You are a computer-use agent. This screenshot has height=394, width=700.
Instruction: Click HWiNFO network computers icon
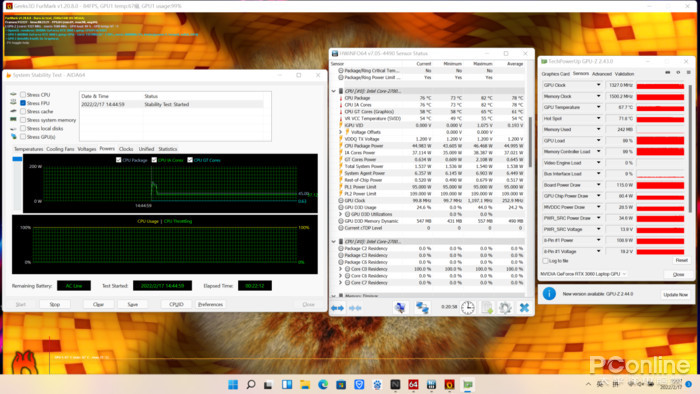tap(422, 307)
